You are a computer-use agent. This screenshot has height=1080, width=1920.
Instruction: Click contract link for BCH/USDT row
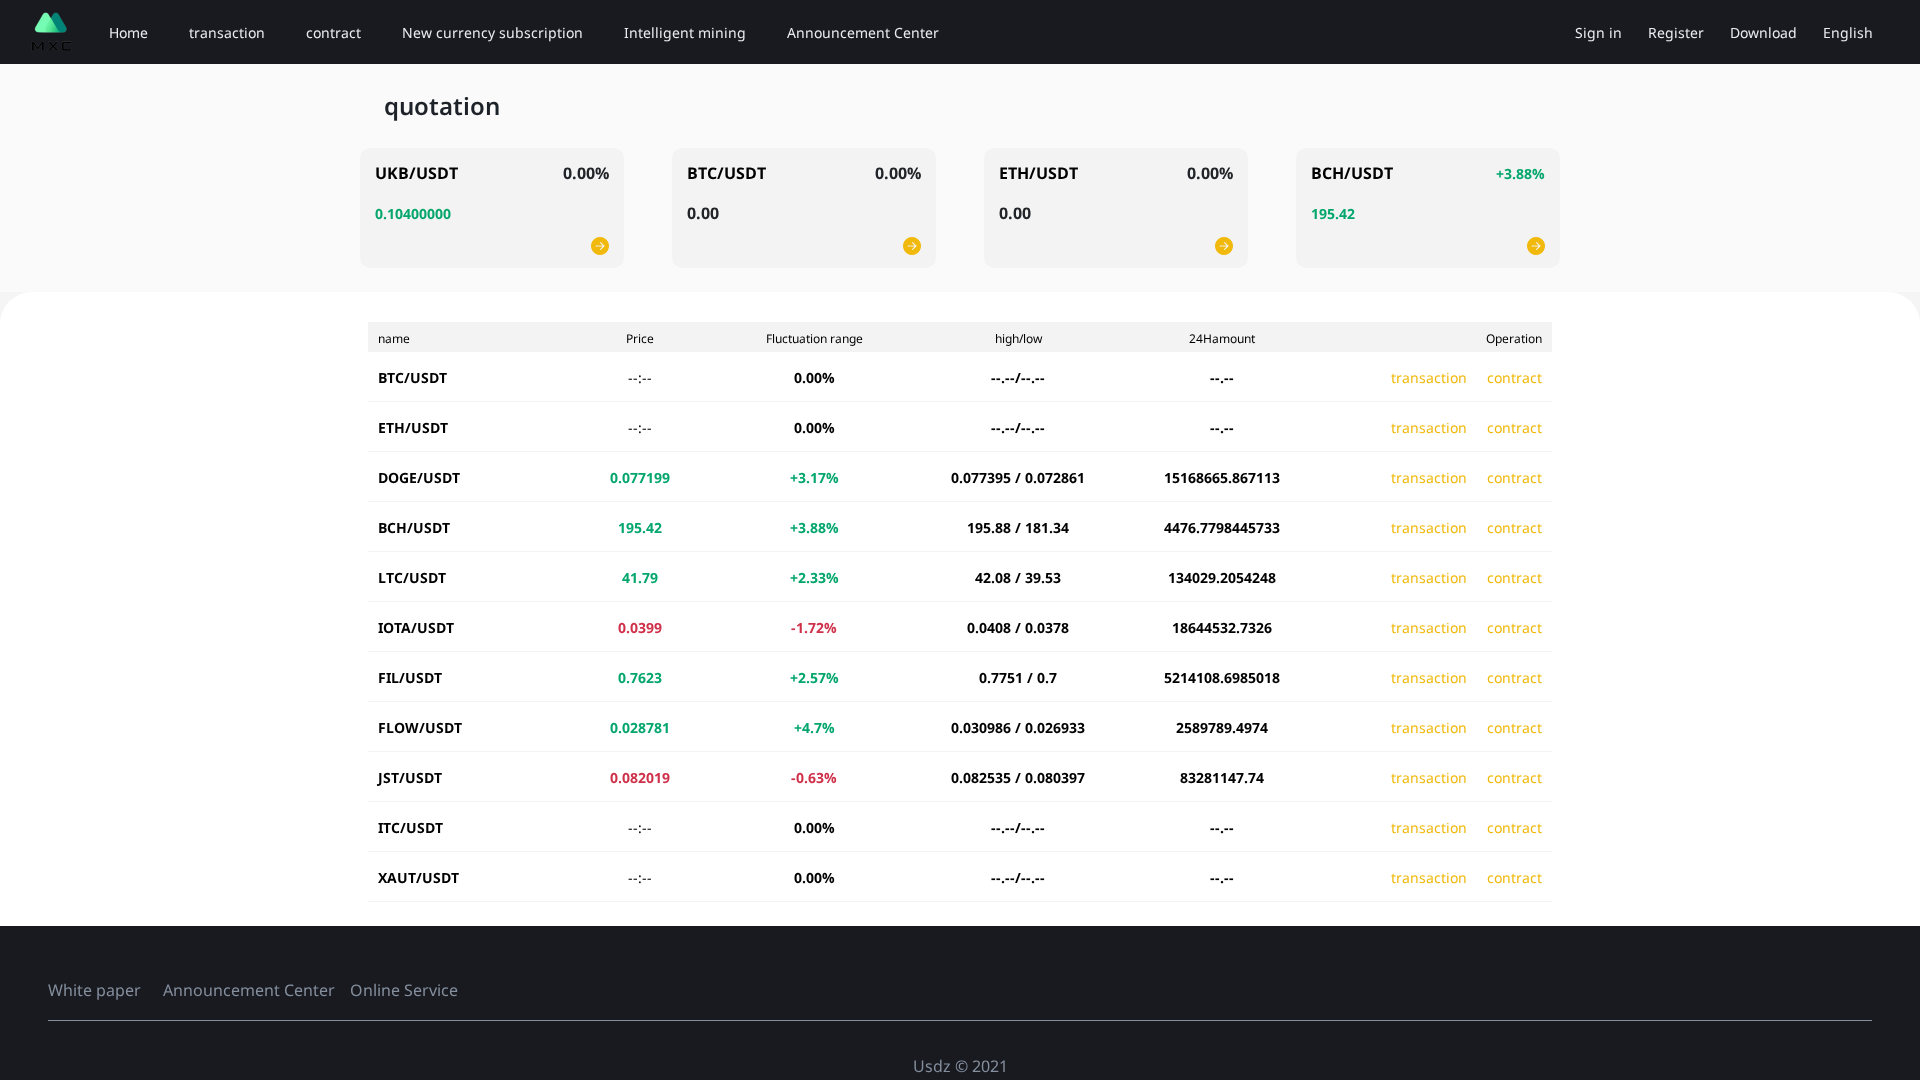click(x=1514, y=528)
